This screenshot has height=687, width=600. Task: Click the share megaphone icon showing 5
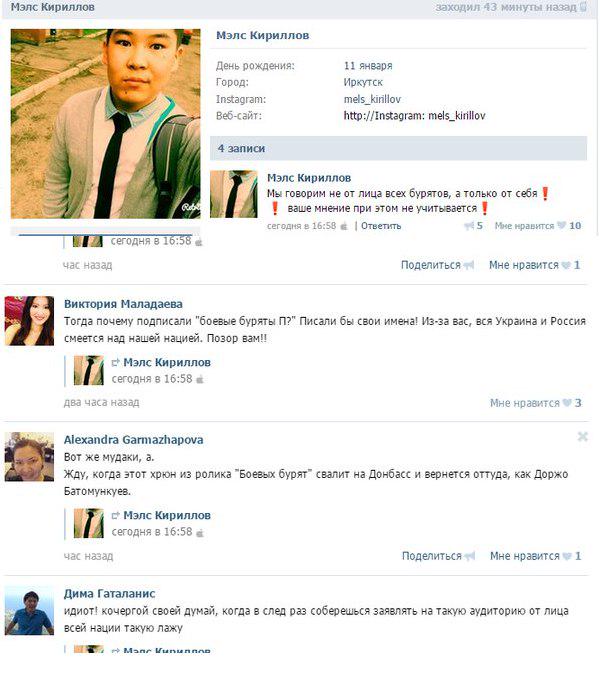[x=469, y=226]
